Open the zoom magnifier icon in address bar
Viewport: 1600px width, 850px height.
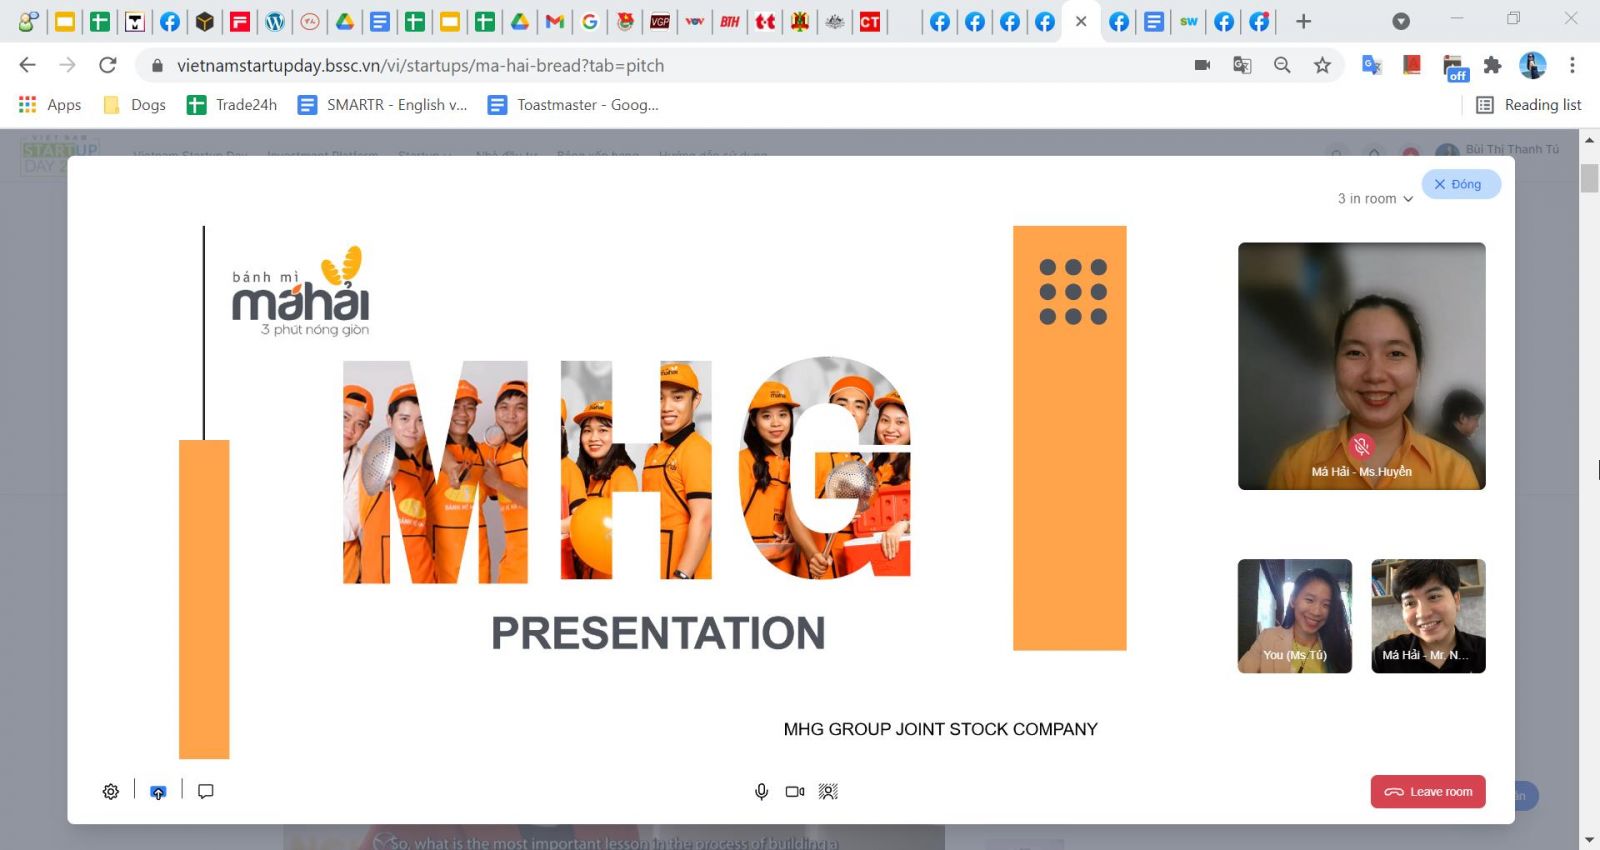[1282, 65]
